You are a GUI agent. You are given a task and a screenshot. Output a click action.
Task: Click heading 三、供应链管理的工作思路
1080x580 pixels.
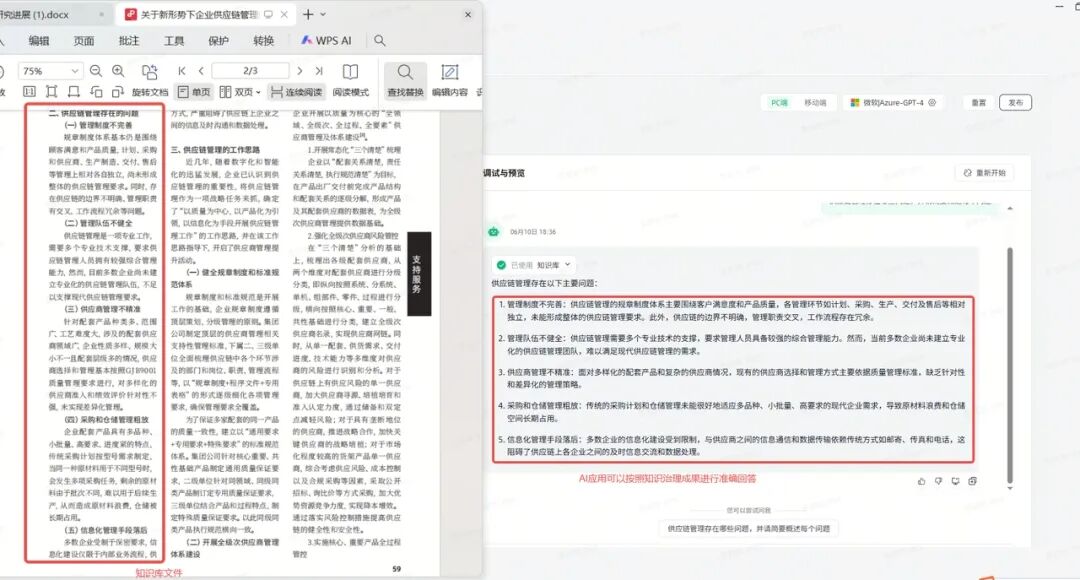pos(216,149)
